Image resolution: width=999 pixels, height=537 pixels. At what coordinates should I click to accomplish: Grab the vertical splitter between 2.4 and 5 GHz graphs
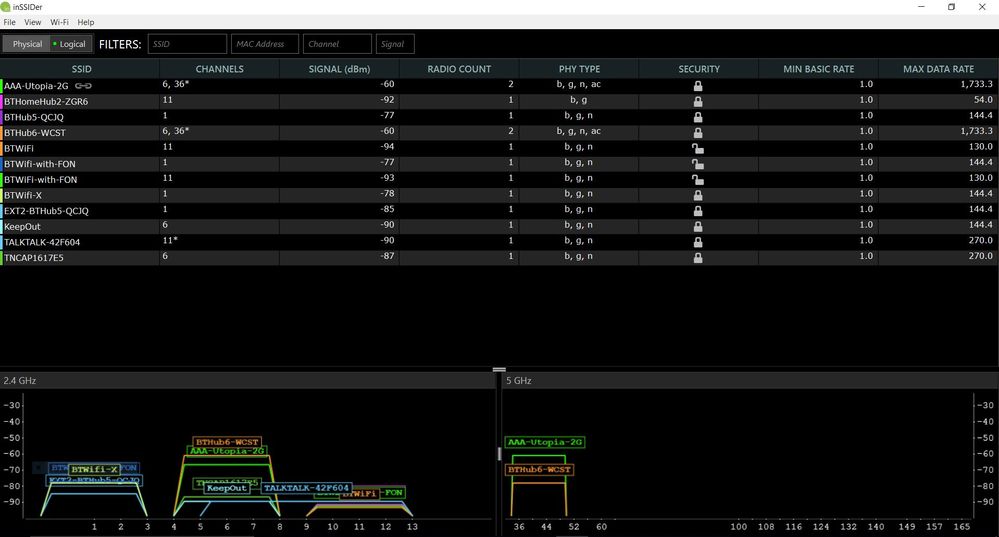499,454
